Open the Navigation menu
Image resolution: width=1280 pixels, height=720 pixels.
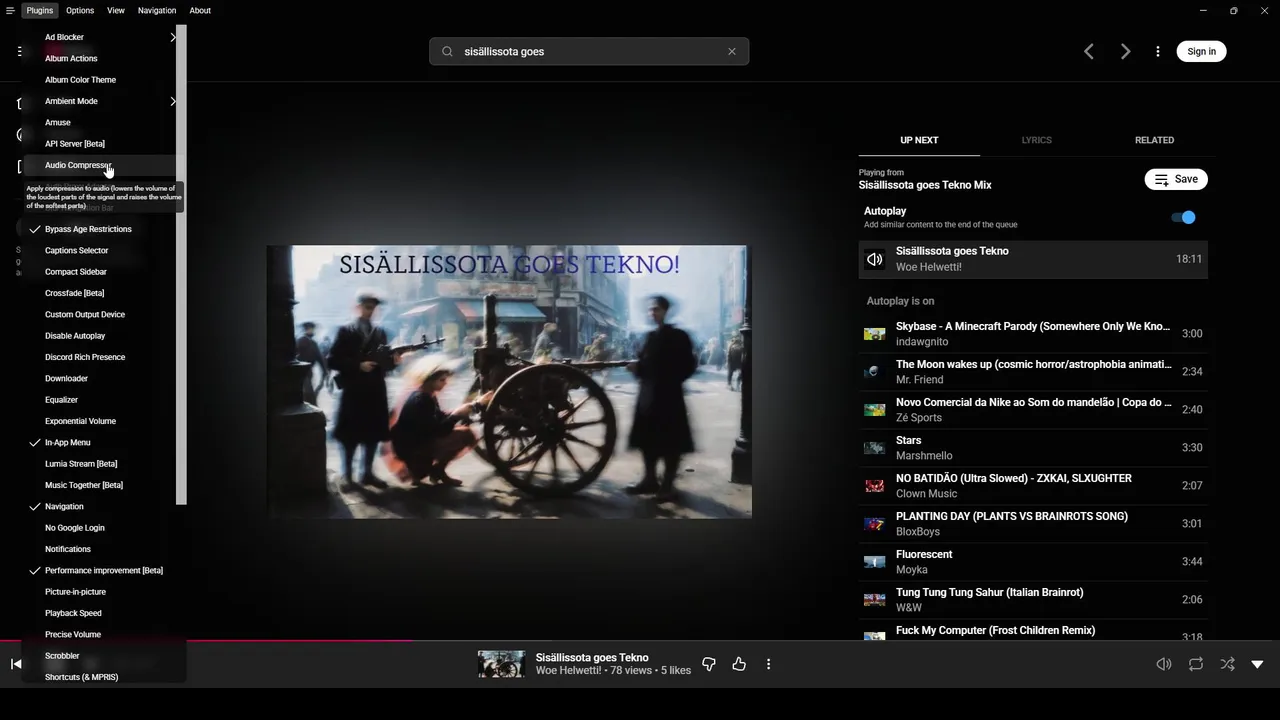pyautogui.click(x=157, y=10)
